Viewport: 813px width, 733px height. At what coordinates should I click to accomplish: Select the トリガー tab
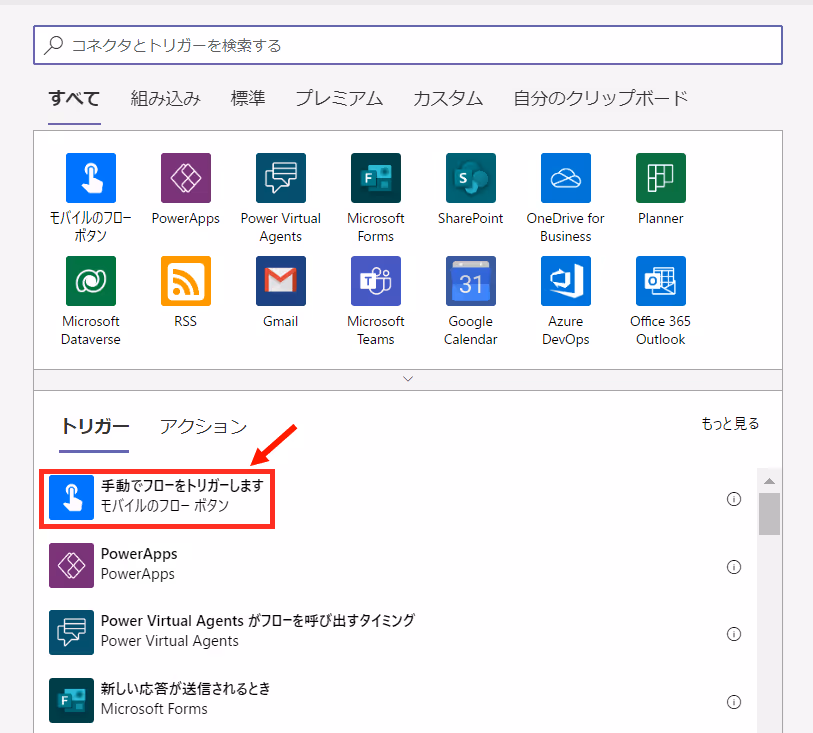pyautogui.click(x=94, y=427)
